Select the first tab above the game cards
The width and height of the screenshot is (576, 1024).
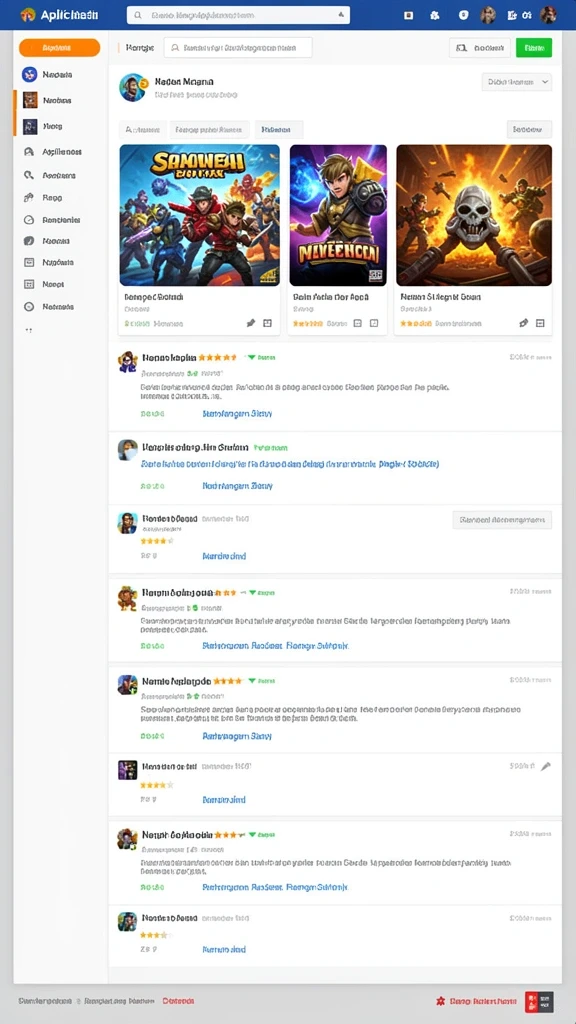(143, 130)
